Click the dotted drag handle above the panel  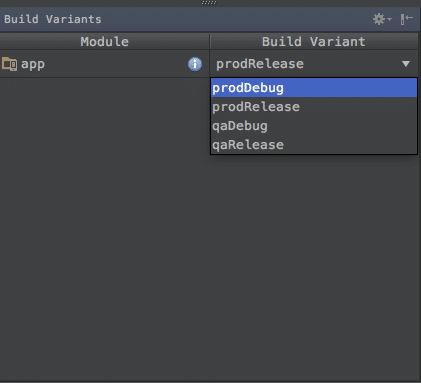pos(209,3)
